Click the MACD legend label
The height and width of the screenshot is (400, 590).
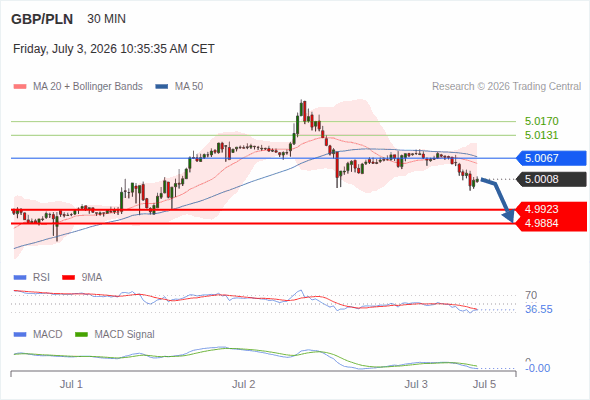click(47, 334)
